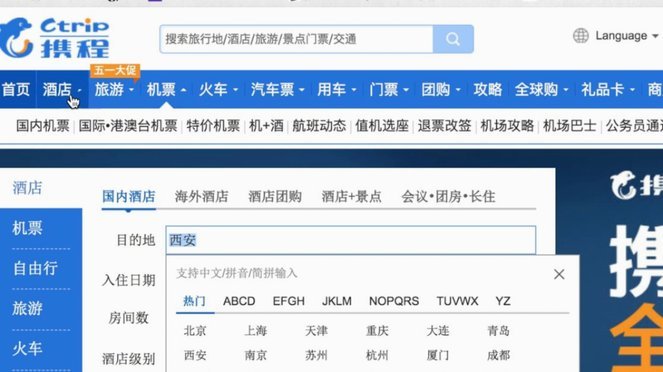Select NOPQRS city tab
Viewport: 663px width, 372px height.
[394, 301]
